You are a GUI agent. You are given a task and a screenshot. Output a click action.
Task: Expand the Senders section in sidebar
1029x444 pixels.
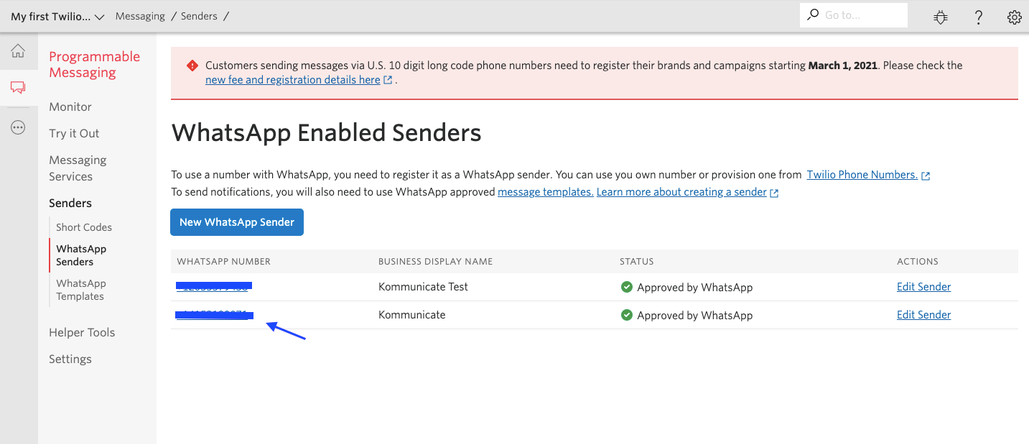click(70, 203)
